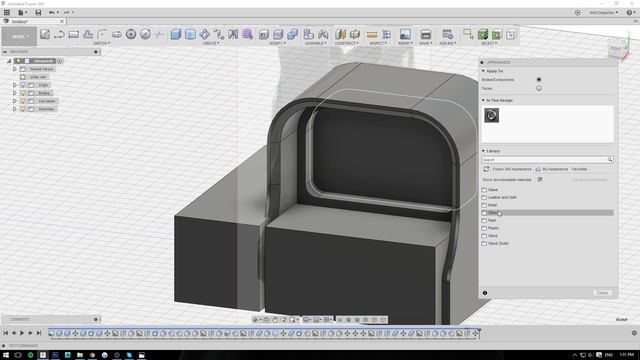
Task: Open the MODEL workspace dropdown
Action: click(x=19, y=36)
